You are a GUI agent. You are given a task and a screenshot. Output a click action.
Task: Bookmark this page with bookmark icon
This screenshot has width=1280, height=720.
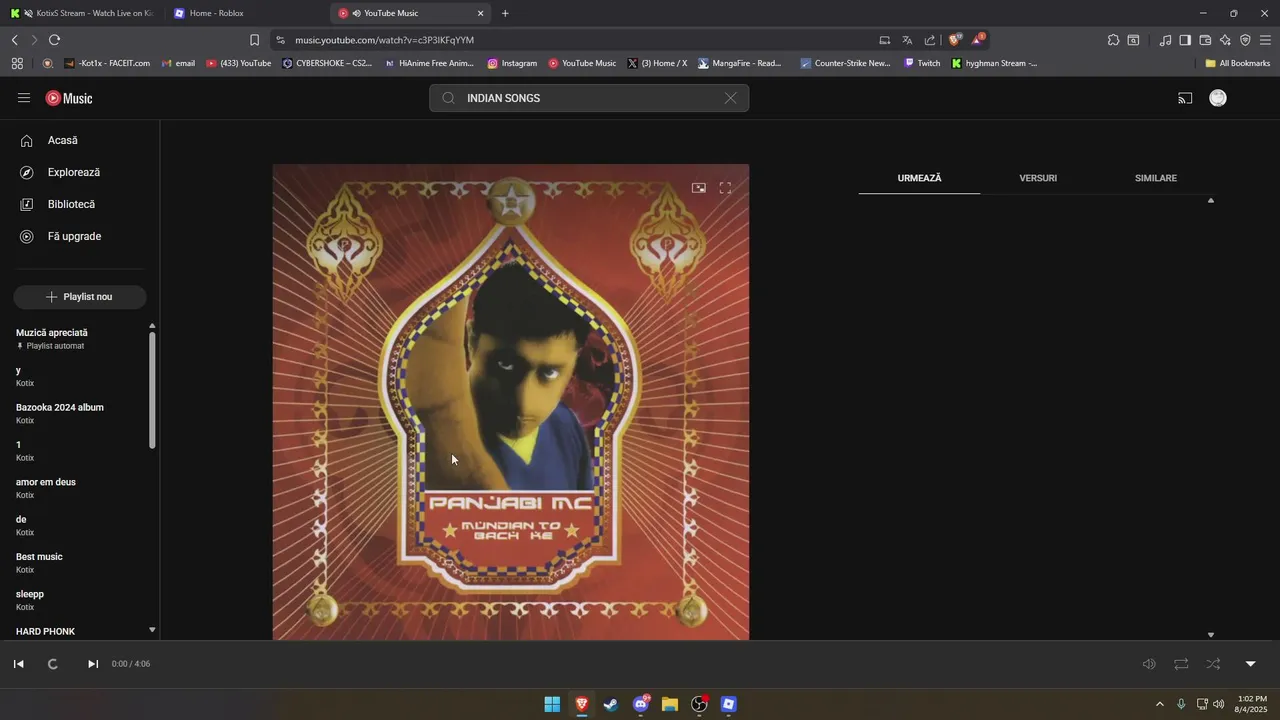(x=254, y=40)
